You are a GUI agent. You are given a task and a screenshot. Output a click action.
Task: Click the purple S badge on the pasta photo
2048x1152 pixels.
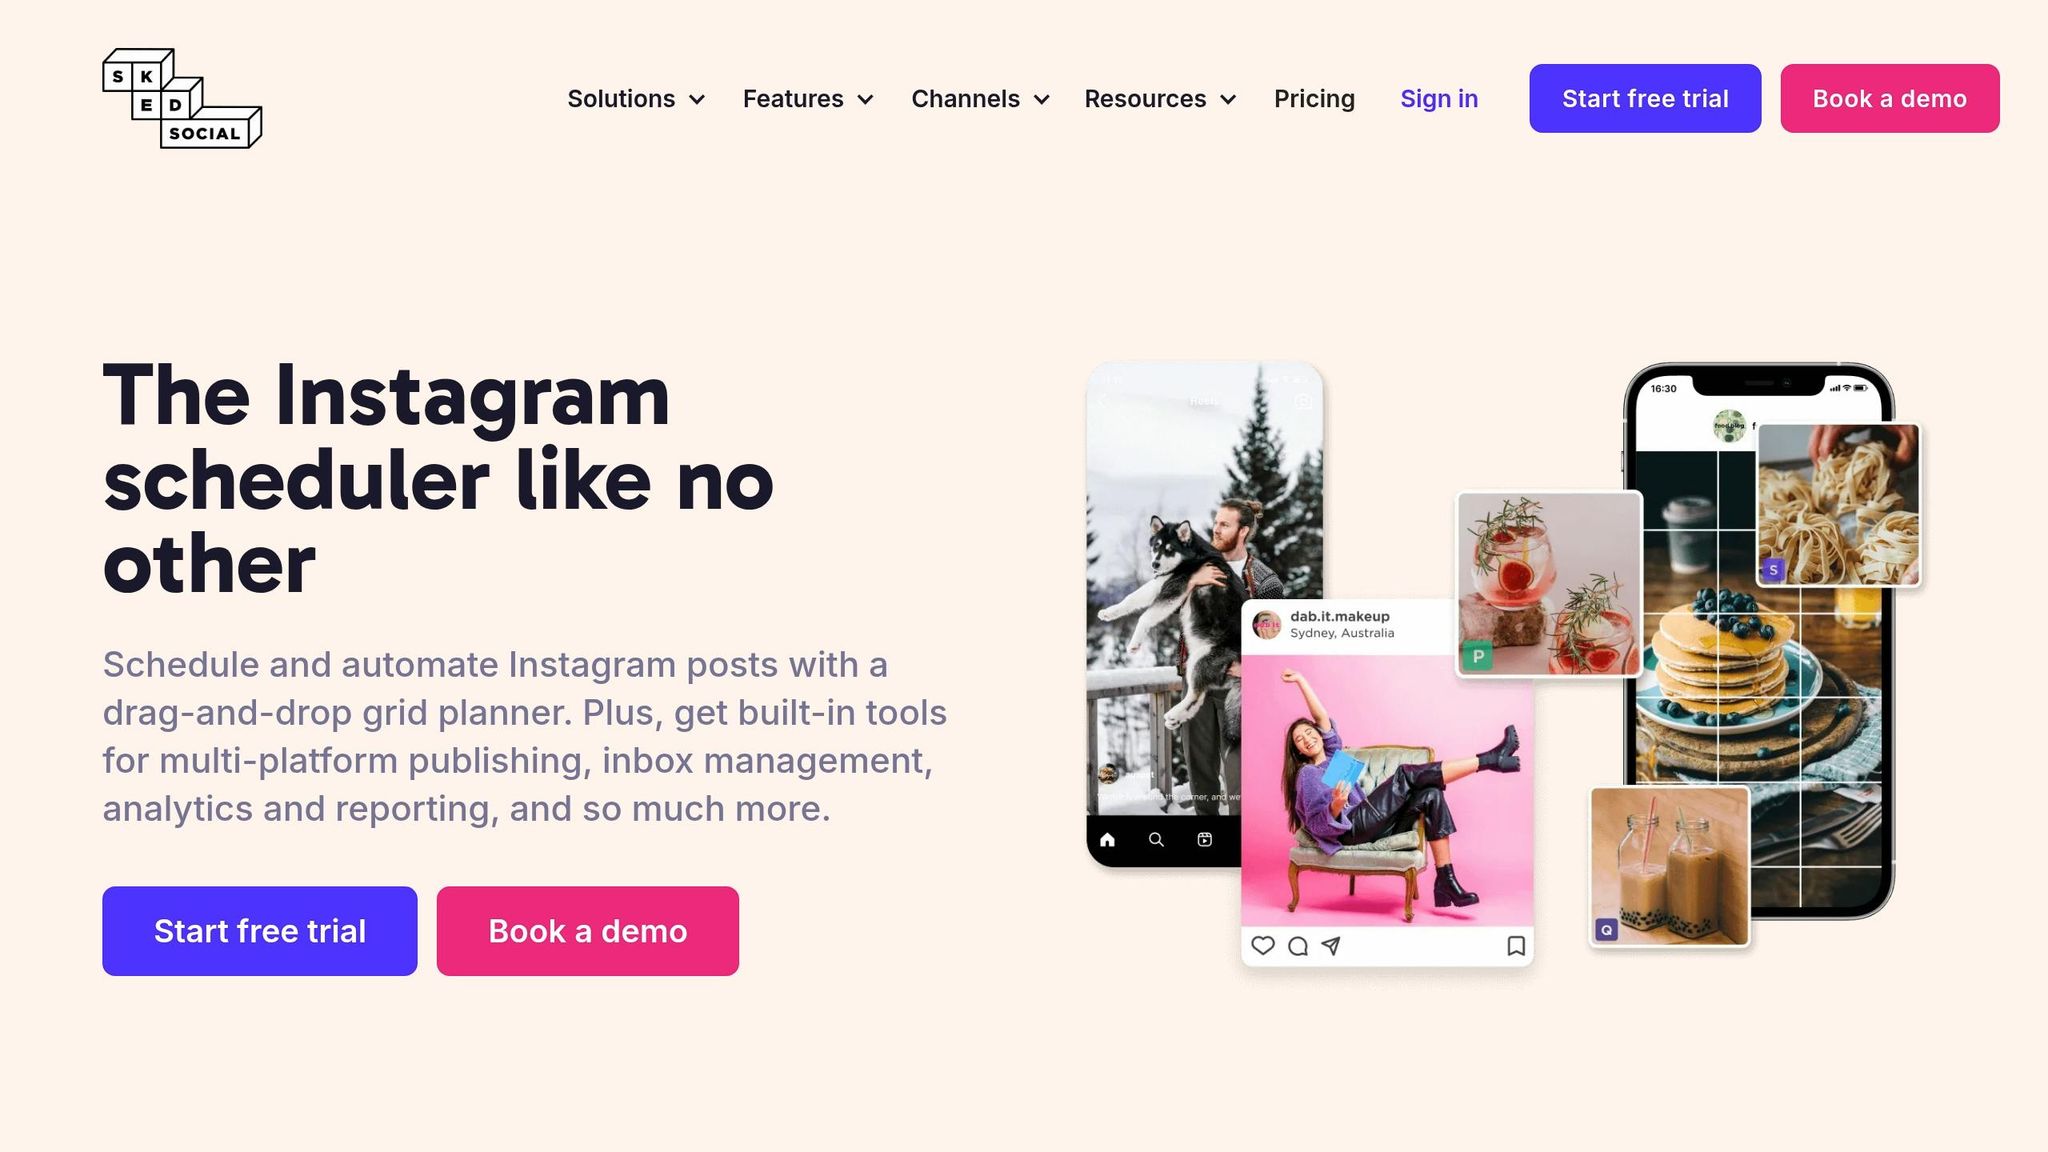point(1773,570)
